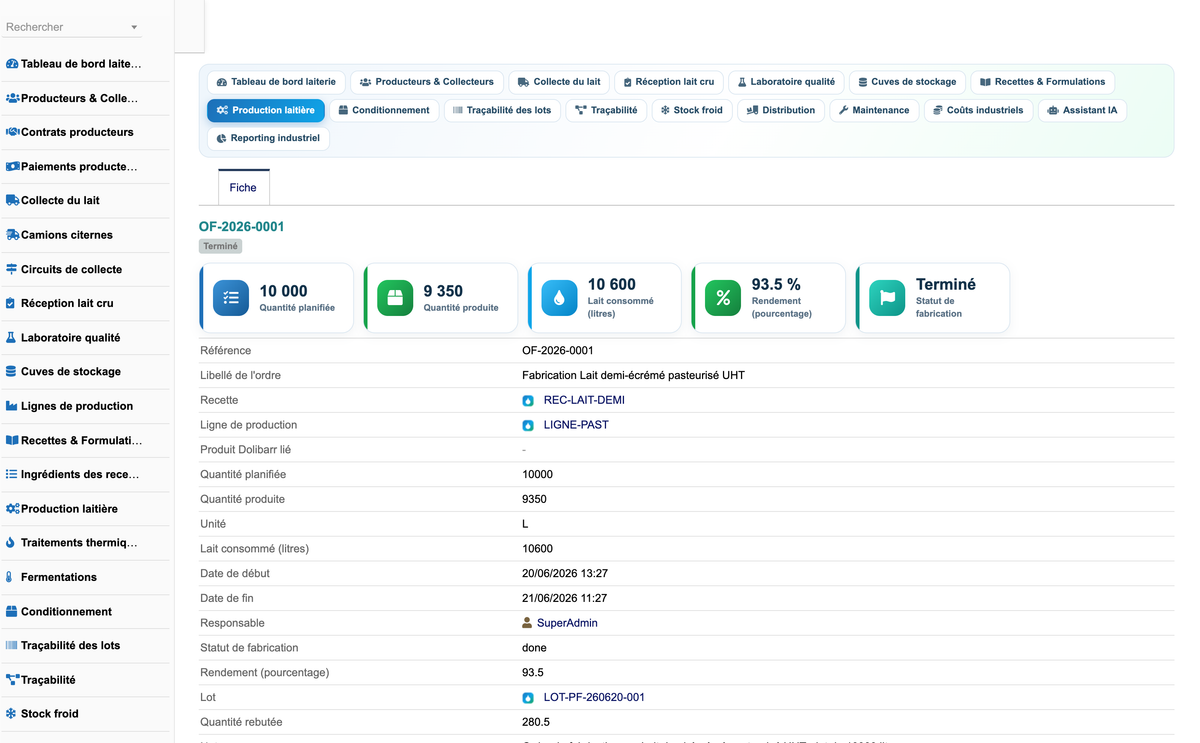Image resolution: width=1200 pixels, height=743 pixels.
Task: Click the Quantité produite box card icon
Action: pos(395,298)
